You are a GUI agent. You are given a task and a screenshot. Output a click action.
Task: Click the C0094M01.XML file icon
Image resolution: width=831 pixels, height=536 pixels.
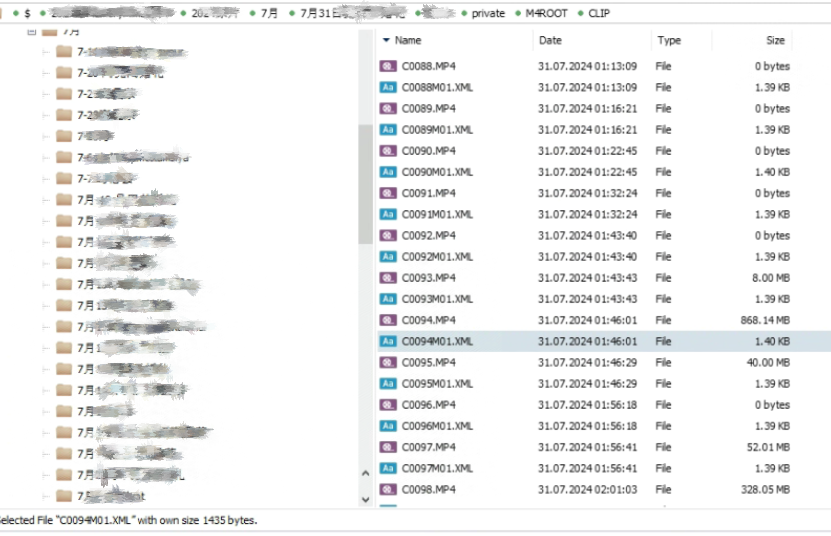[388, 341]
